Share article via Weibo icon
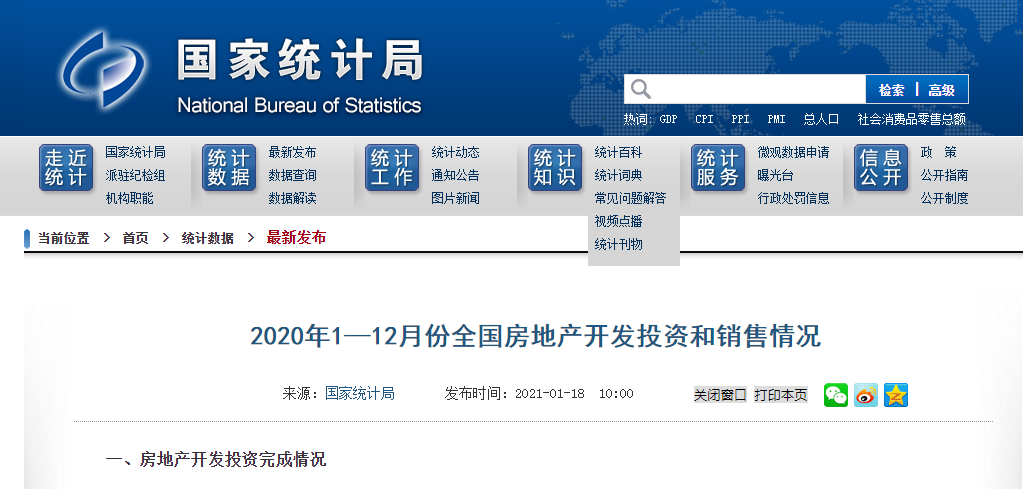The width and height of the screenshot is (1023, 489). click(866, 394)
